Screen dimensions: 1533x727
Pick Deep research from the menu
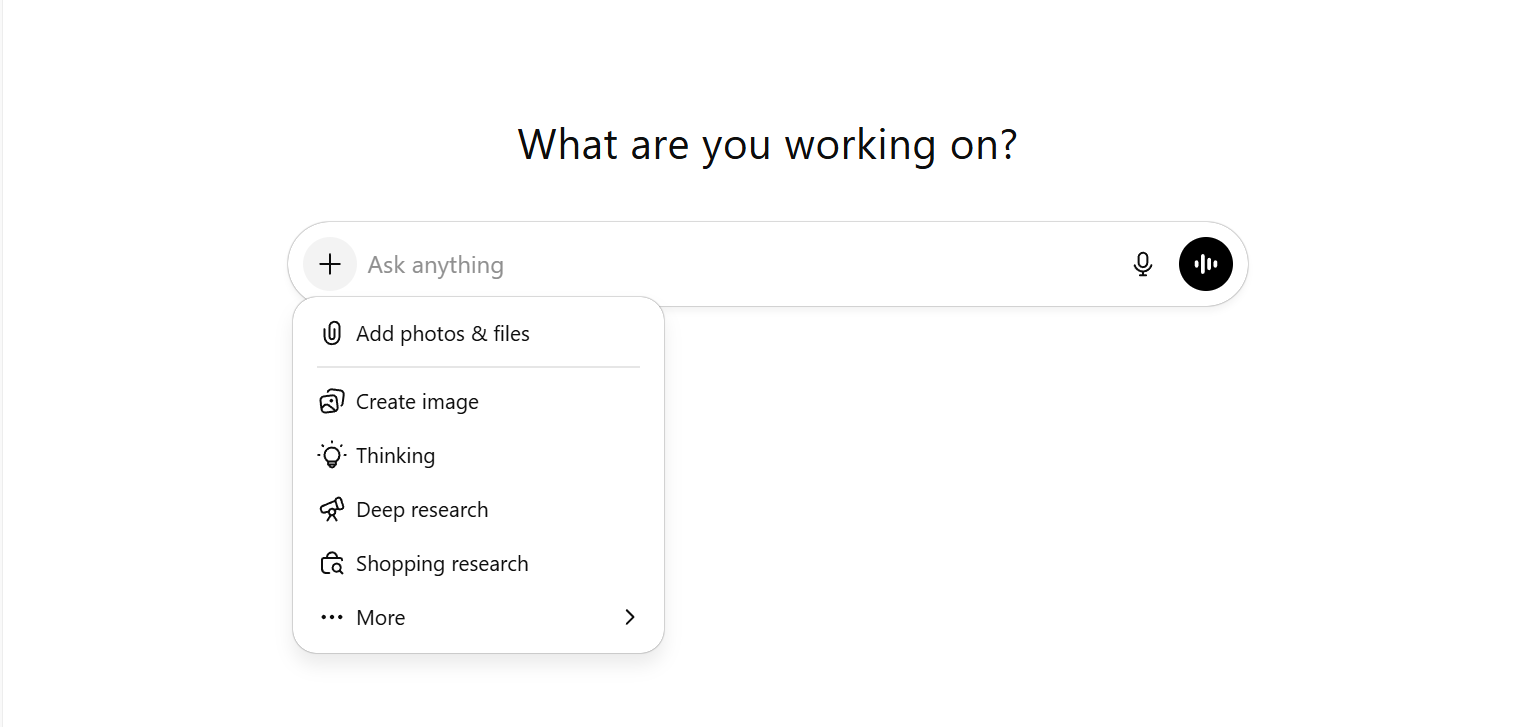[x=422, y=510]
